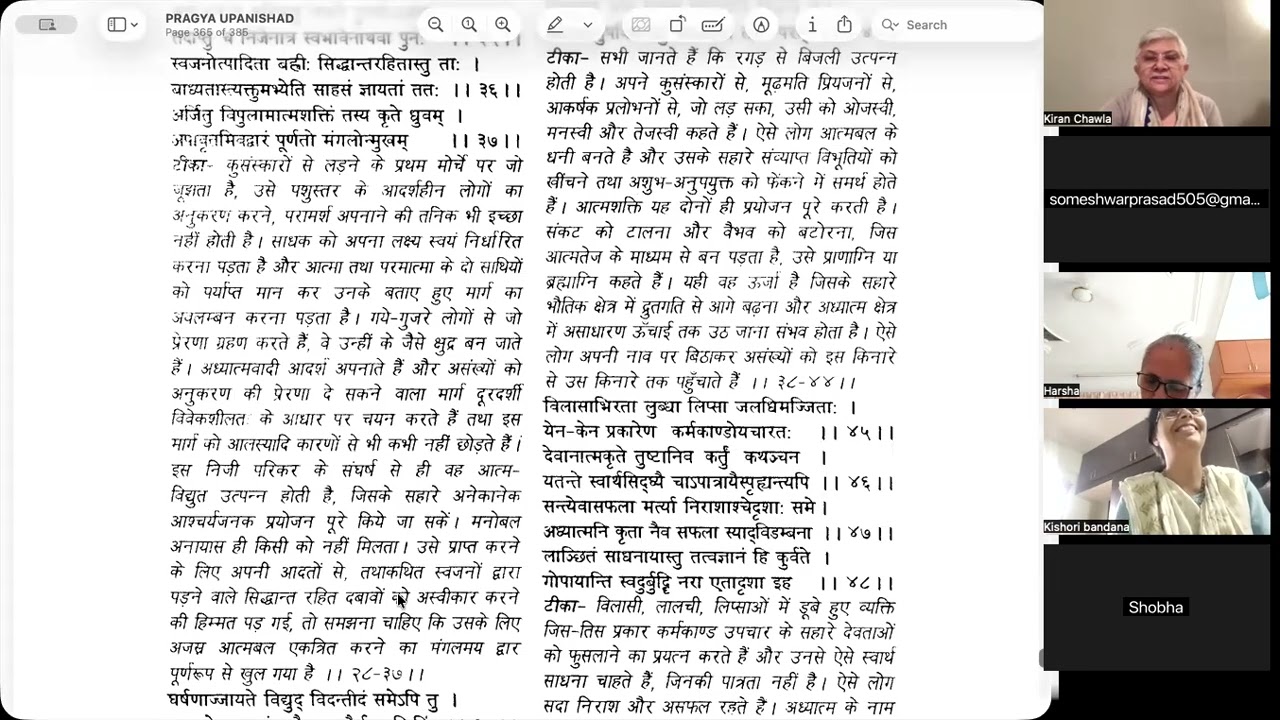Select Harsha video tile
This screenshot has height=720, width=1280.
click(1157, 335)
